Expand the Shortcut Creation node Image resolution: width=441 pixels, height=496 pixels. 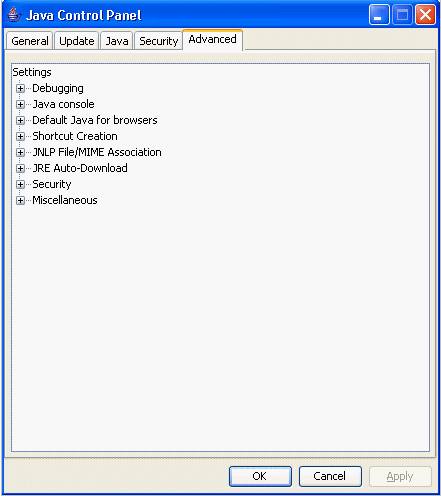20,136
